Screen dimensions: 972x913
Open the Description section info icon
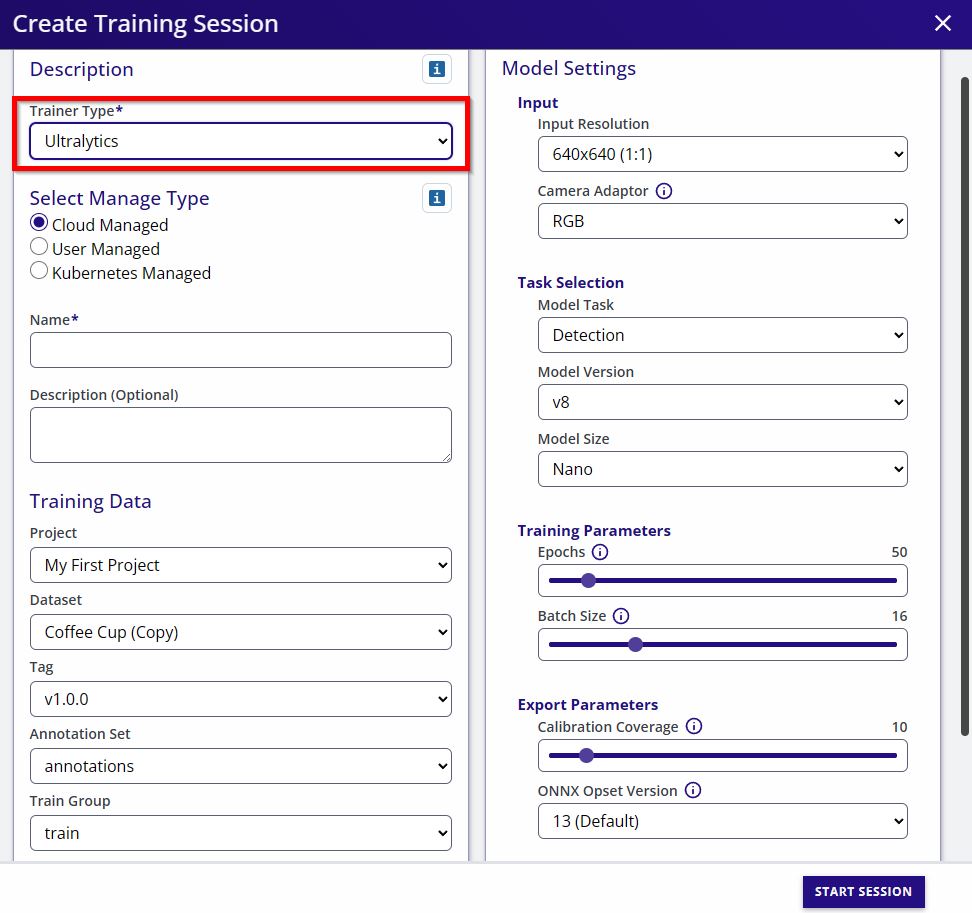[x=437, y=70]
